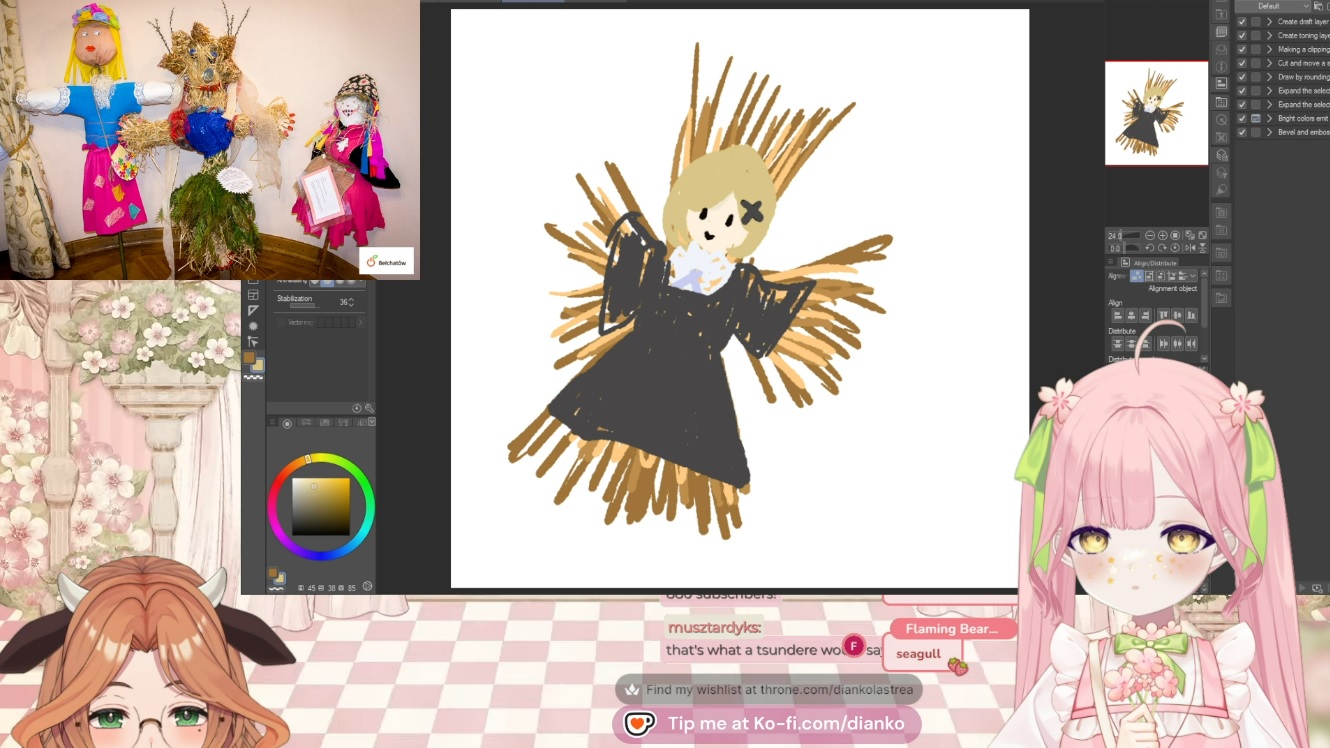Flip the canvas vertically in Navigator
Viewport: 1330px width, 748px height.
click(x=1201, y=247)
